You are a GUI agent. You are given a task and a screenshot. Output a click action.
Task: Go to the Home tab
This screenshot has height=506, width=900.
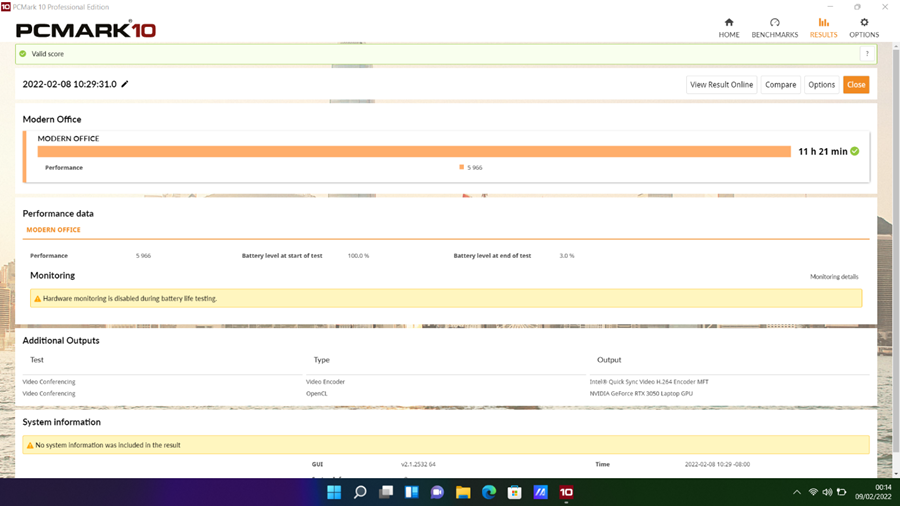tap(728, 28)
